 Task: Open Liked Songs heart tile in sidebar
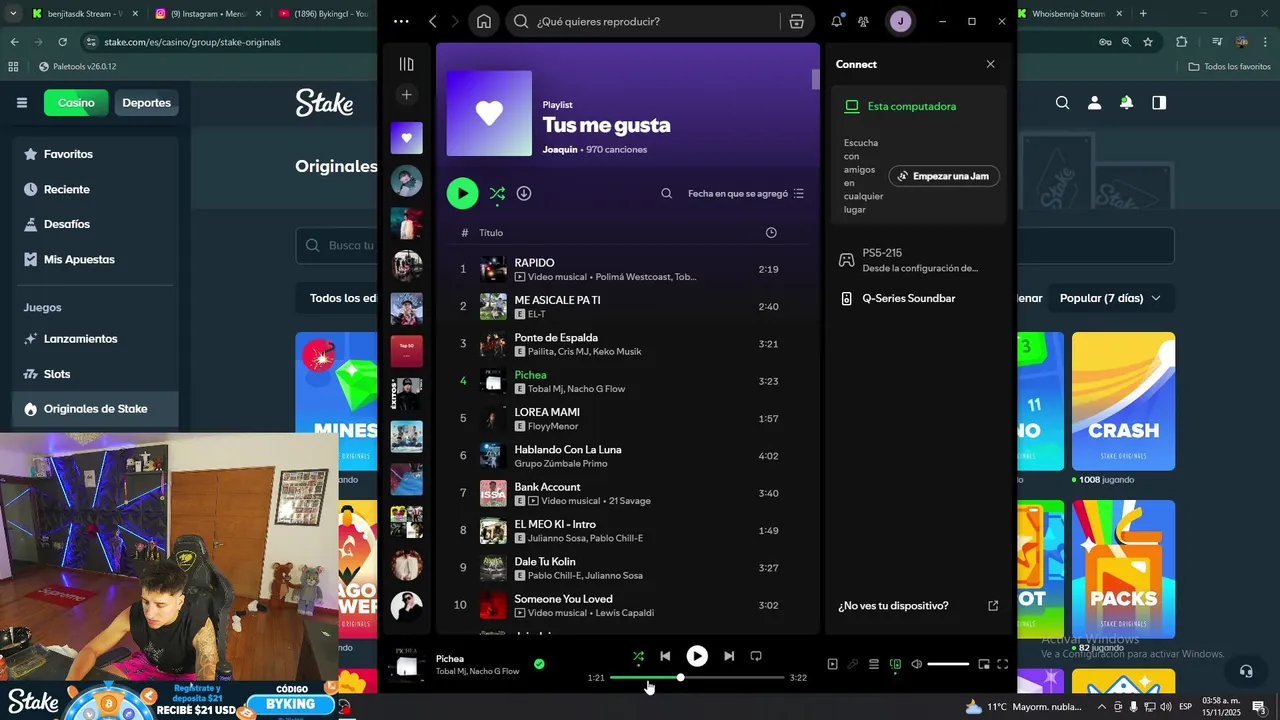pyautogui.click(x=406, y=138)
